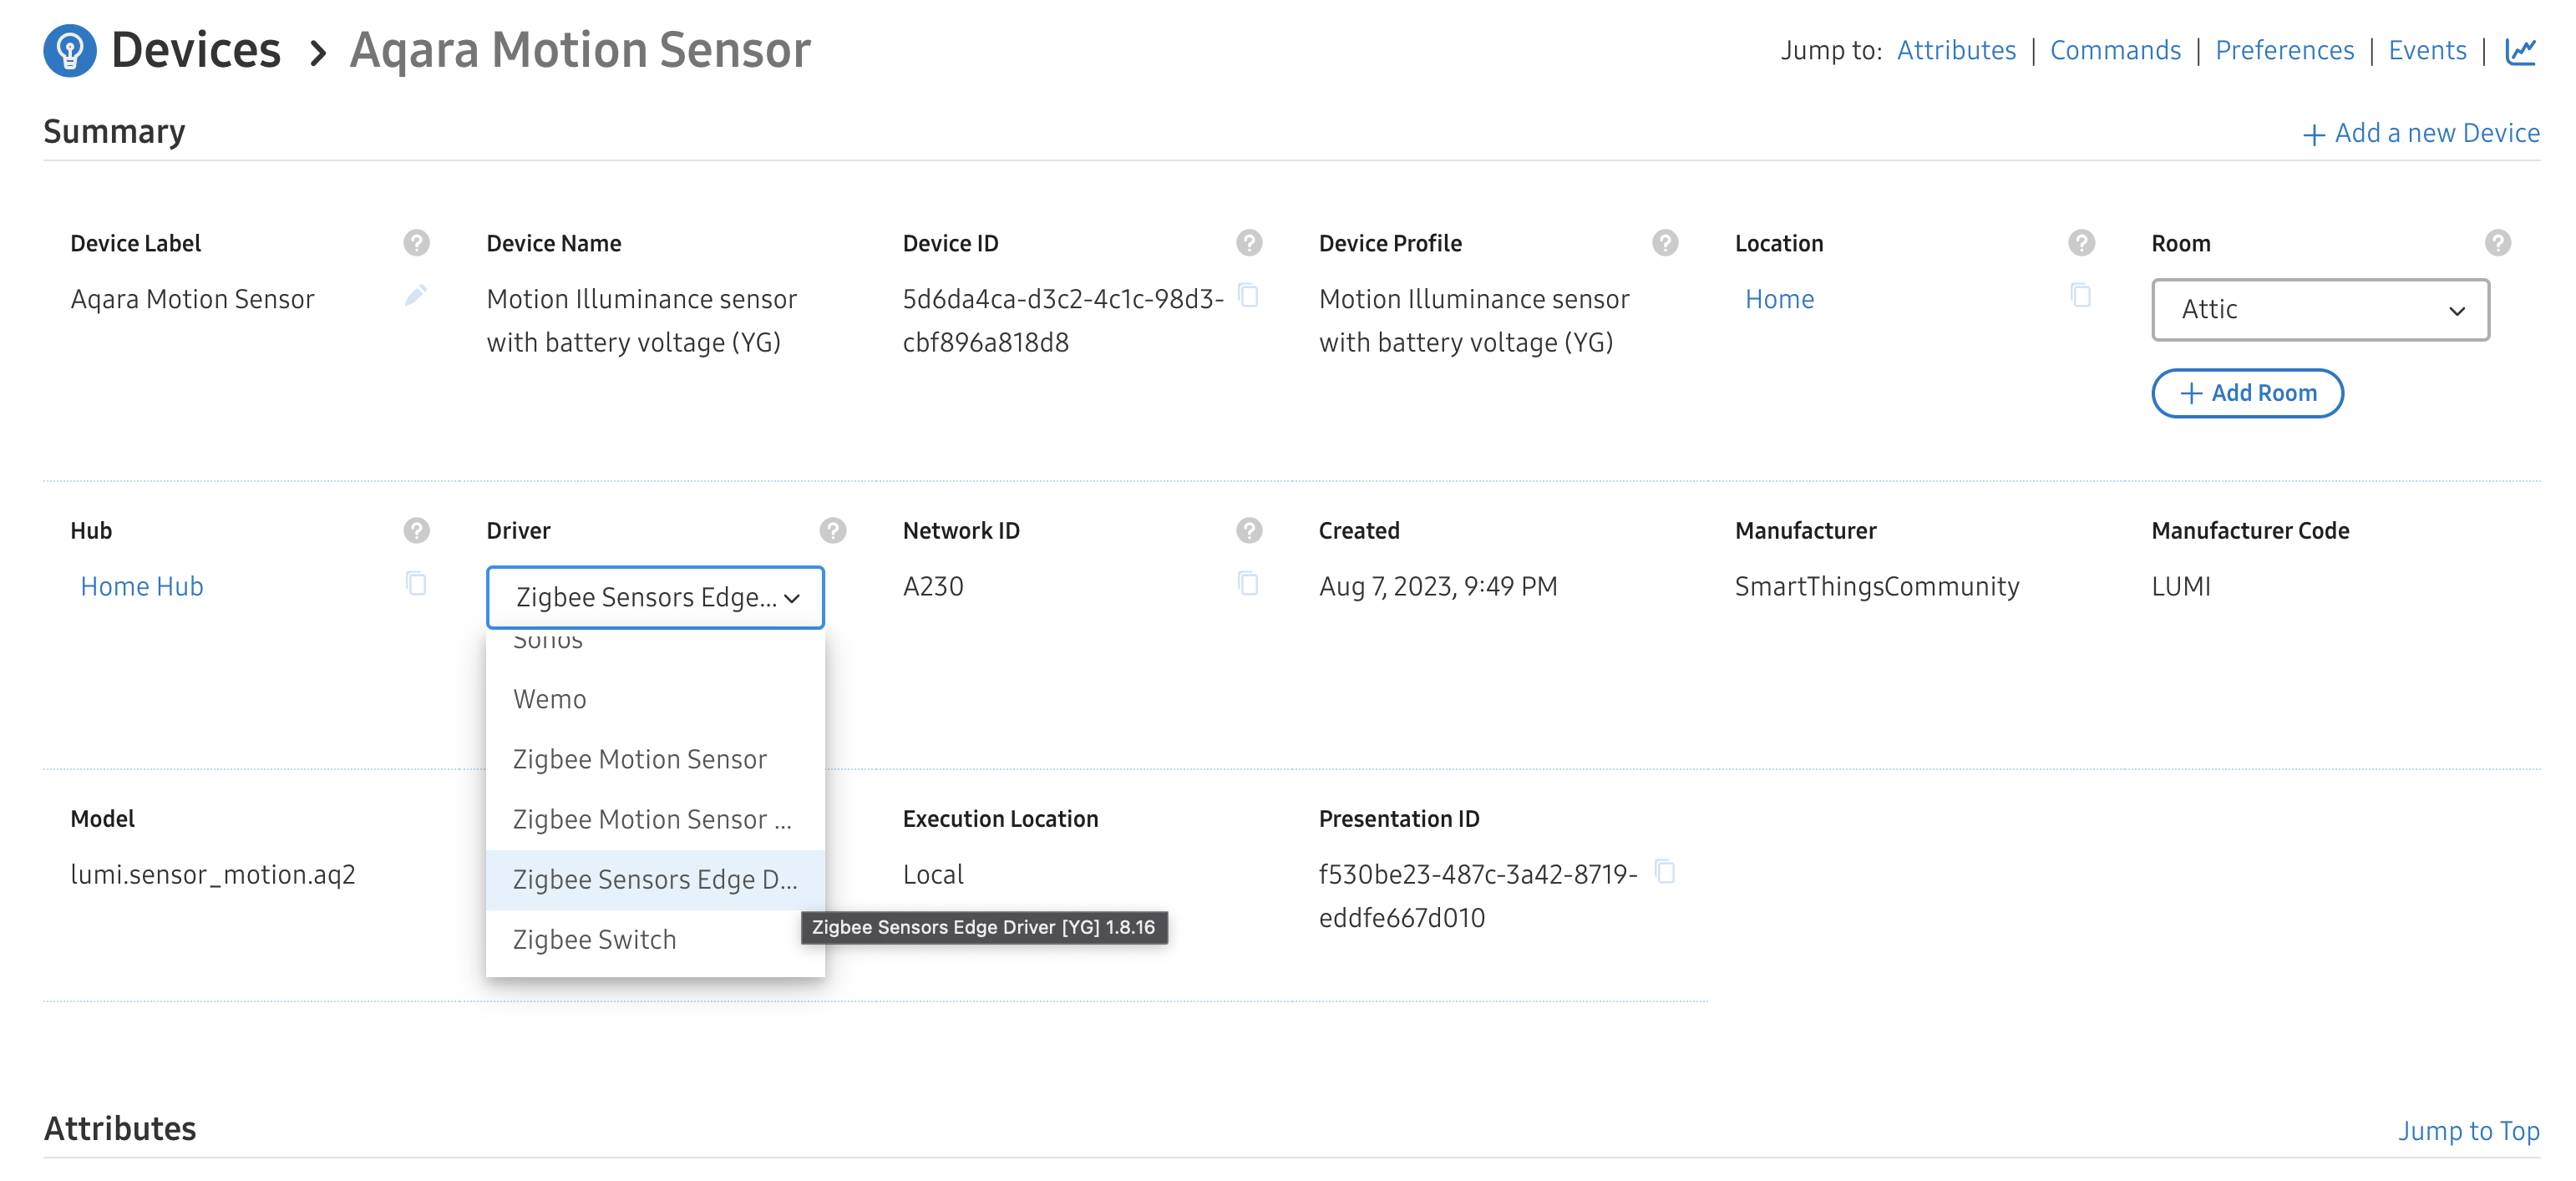
Task: Copy the Home Hub ID via copy icon
Action: coord(415,583)
